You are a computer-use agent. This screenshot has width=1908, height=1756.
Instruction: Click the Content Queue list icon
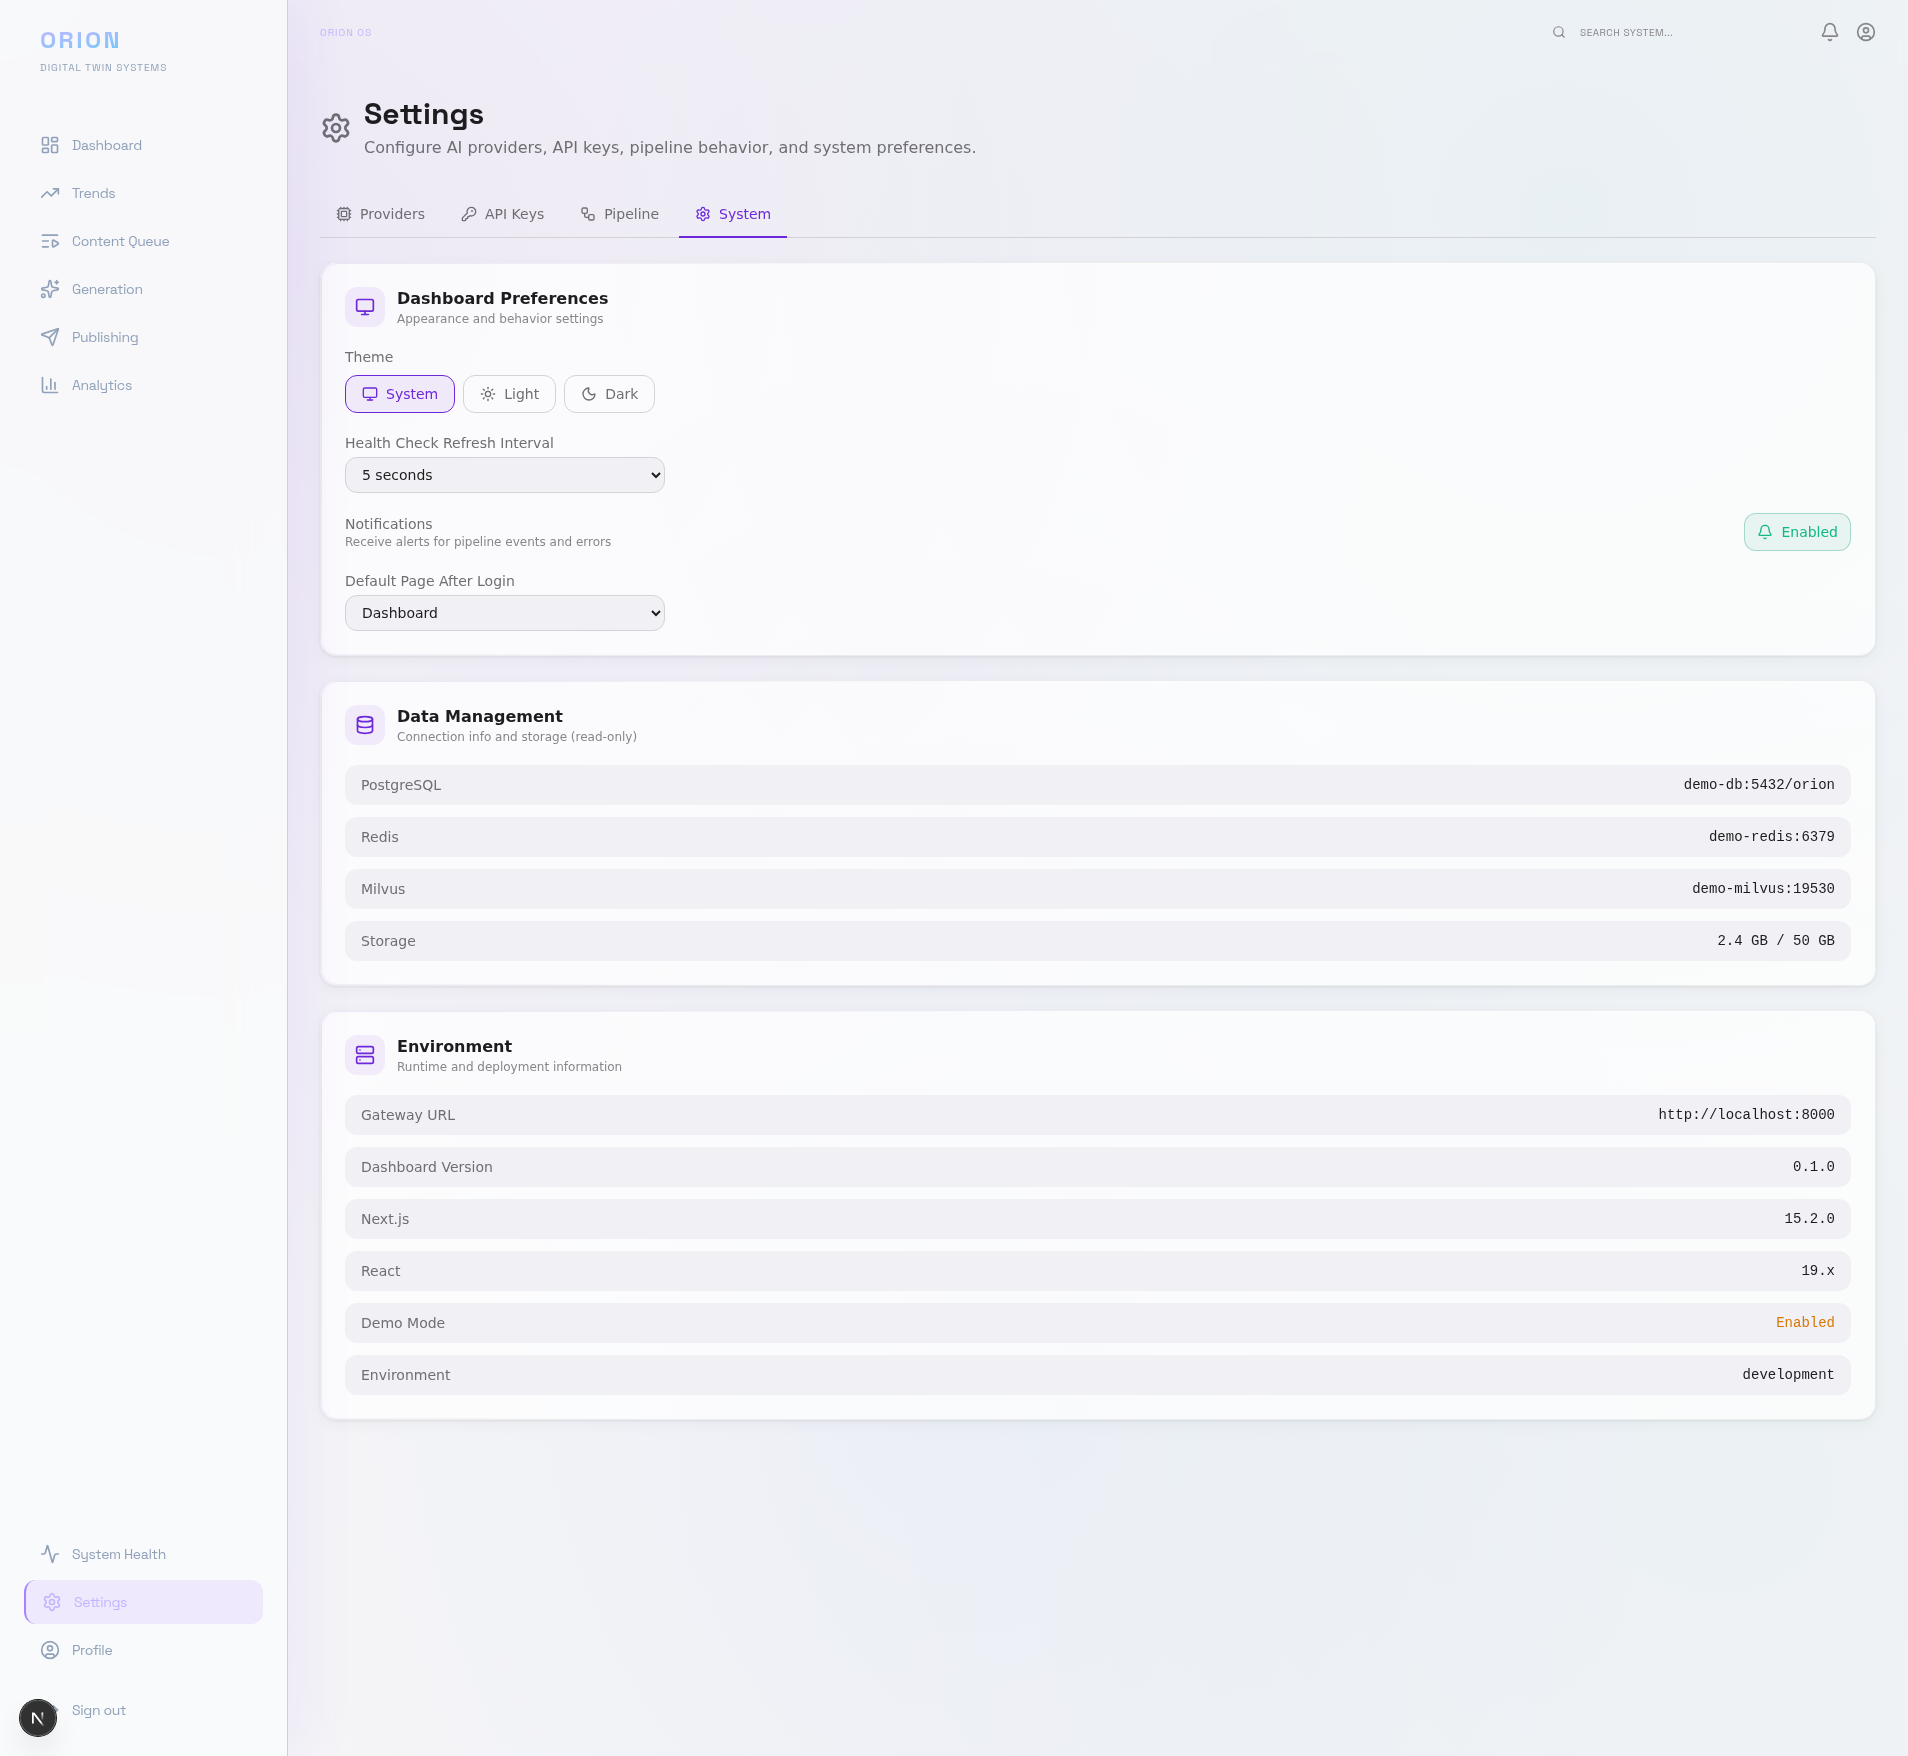(x=50, y=241)
